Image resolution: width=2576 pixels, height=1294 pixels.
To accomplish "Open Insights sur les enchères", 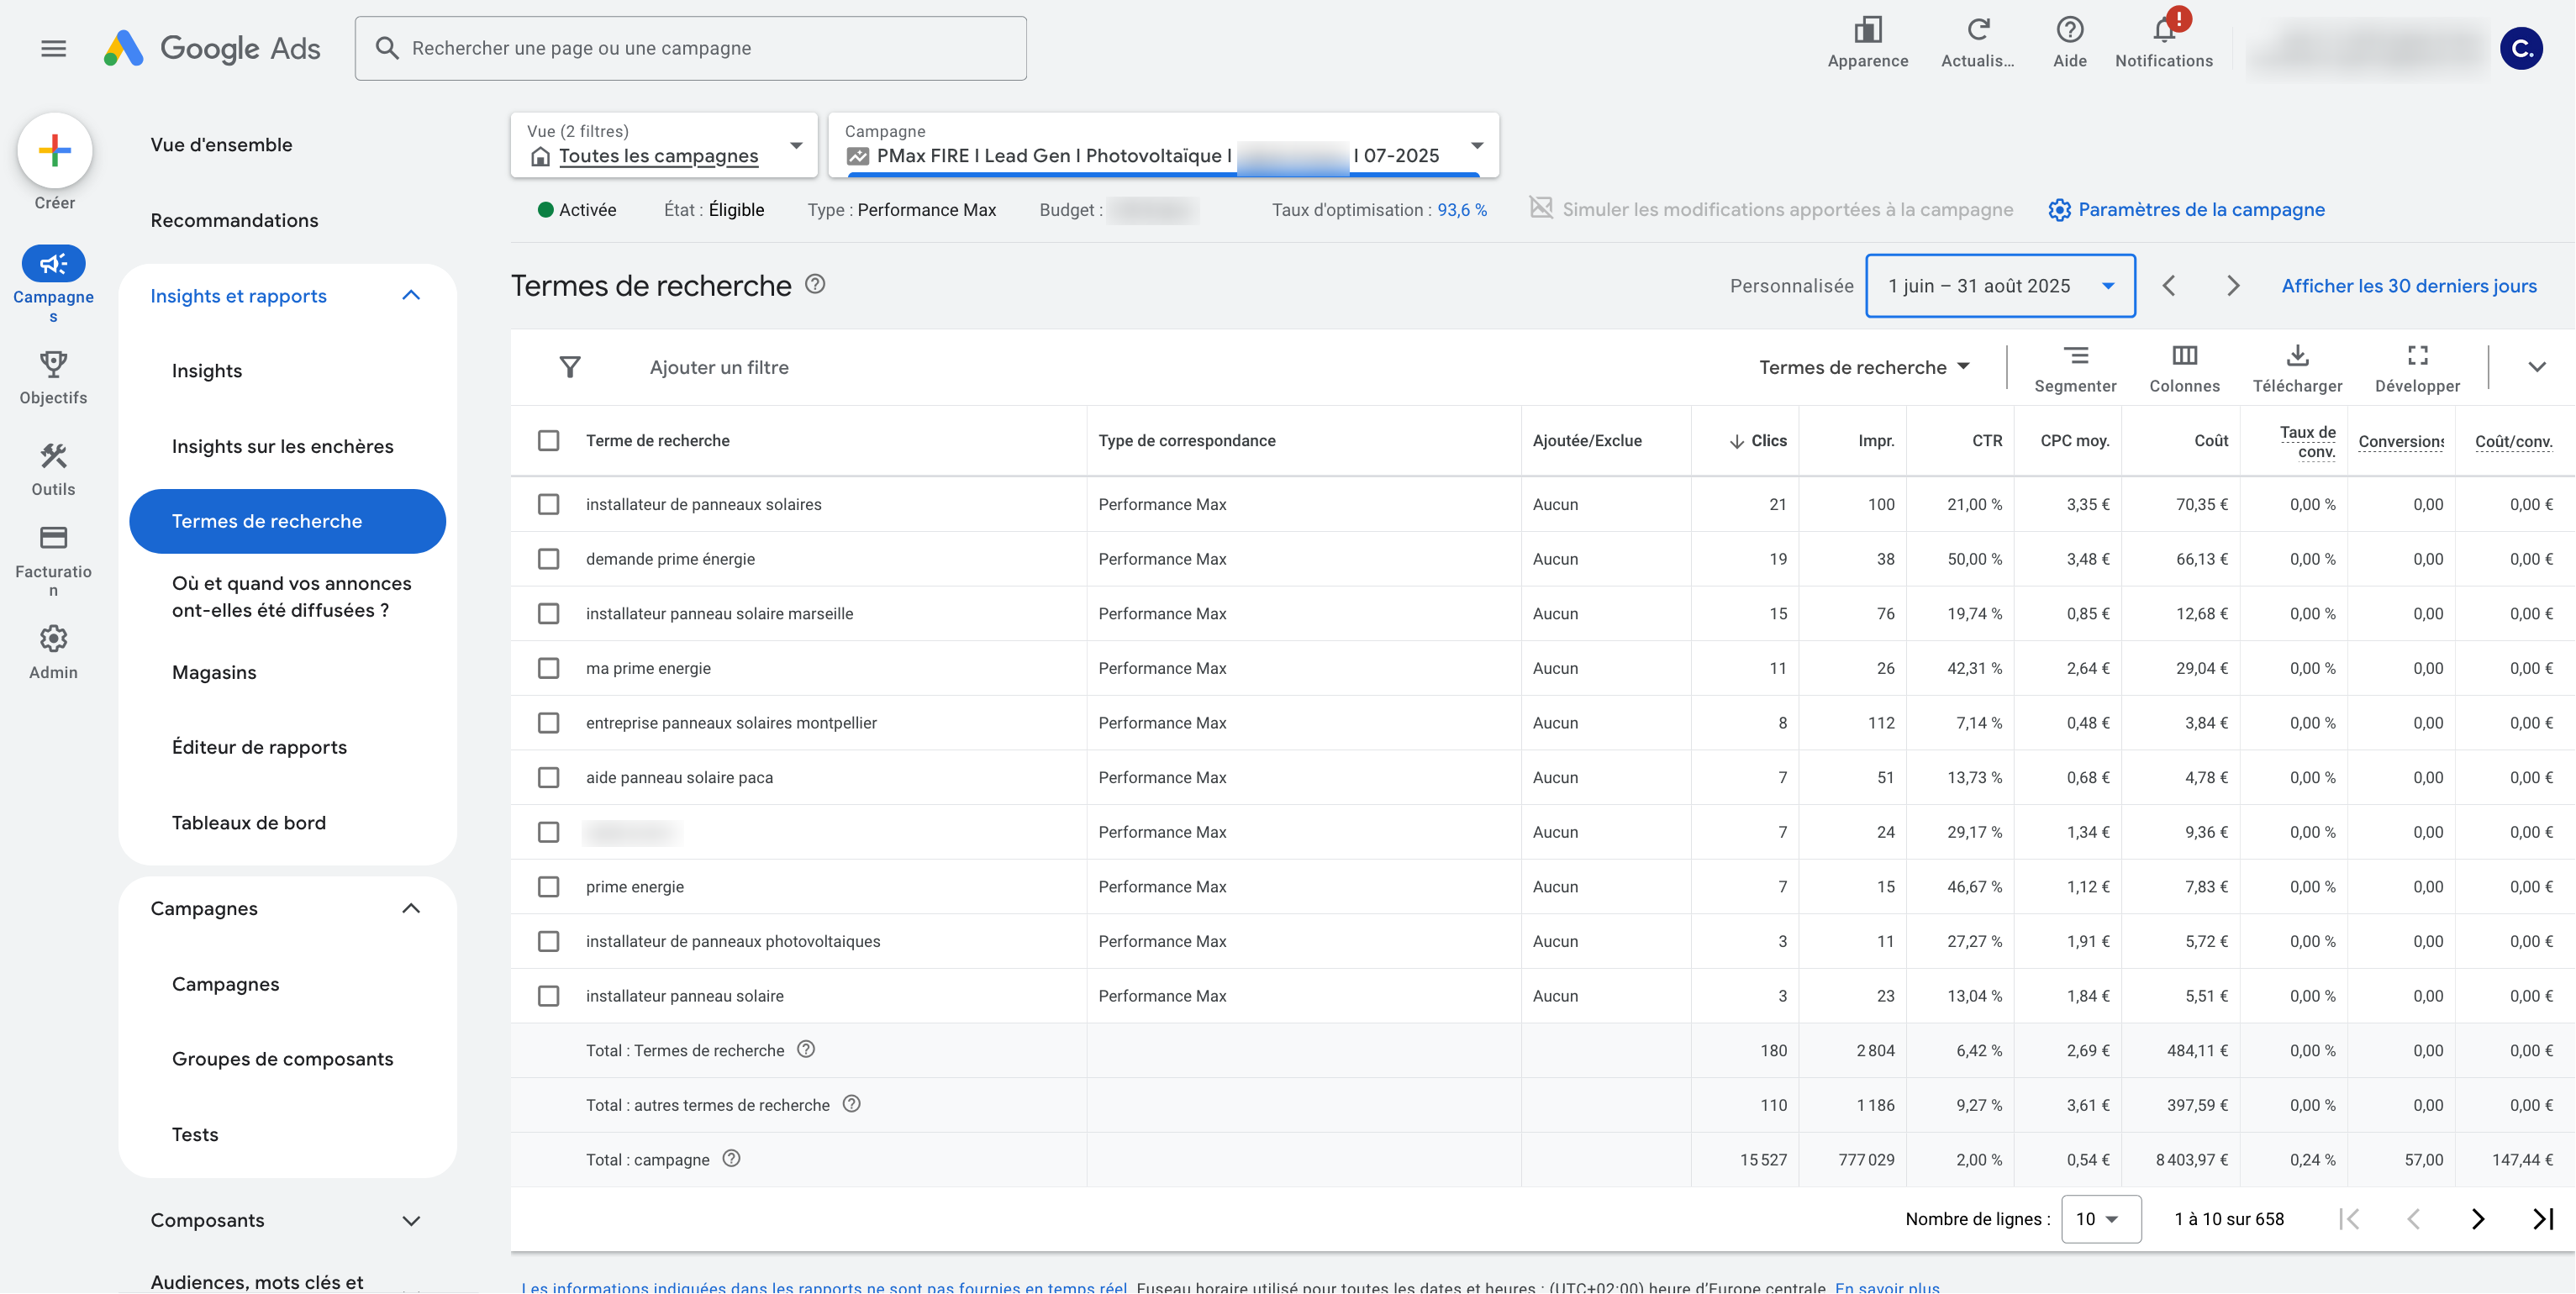I will (x=282, y=446).
